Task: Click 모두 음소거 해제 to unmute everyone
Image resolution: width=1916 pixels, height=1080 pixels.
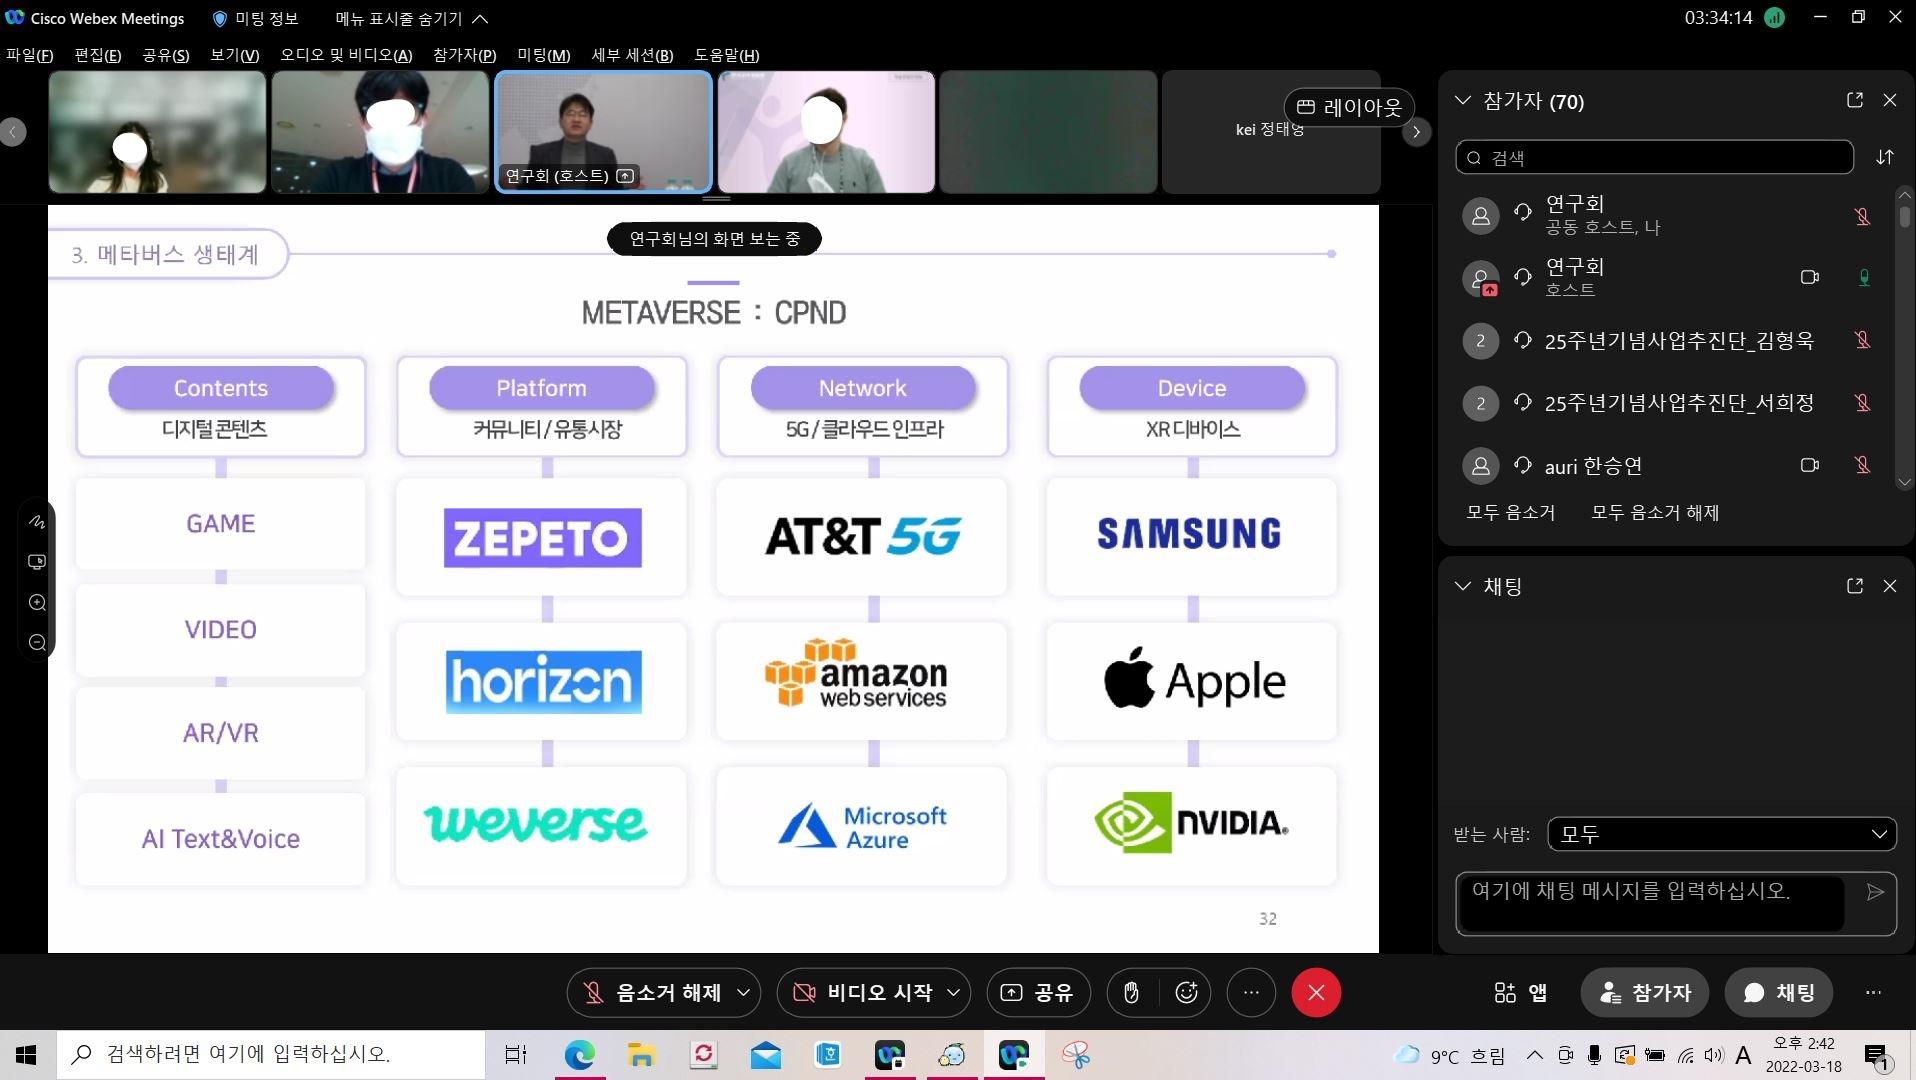Action: [x=1655, y=512]
